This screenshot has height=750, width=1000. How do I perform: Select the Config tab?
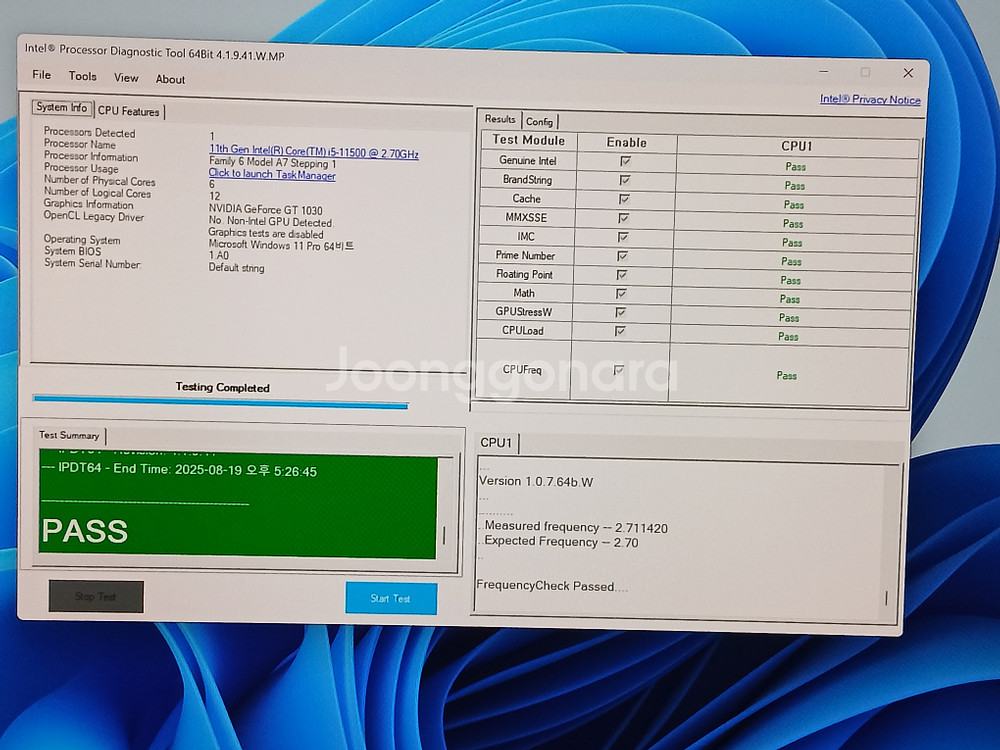[540, 121]
